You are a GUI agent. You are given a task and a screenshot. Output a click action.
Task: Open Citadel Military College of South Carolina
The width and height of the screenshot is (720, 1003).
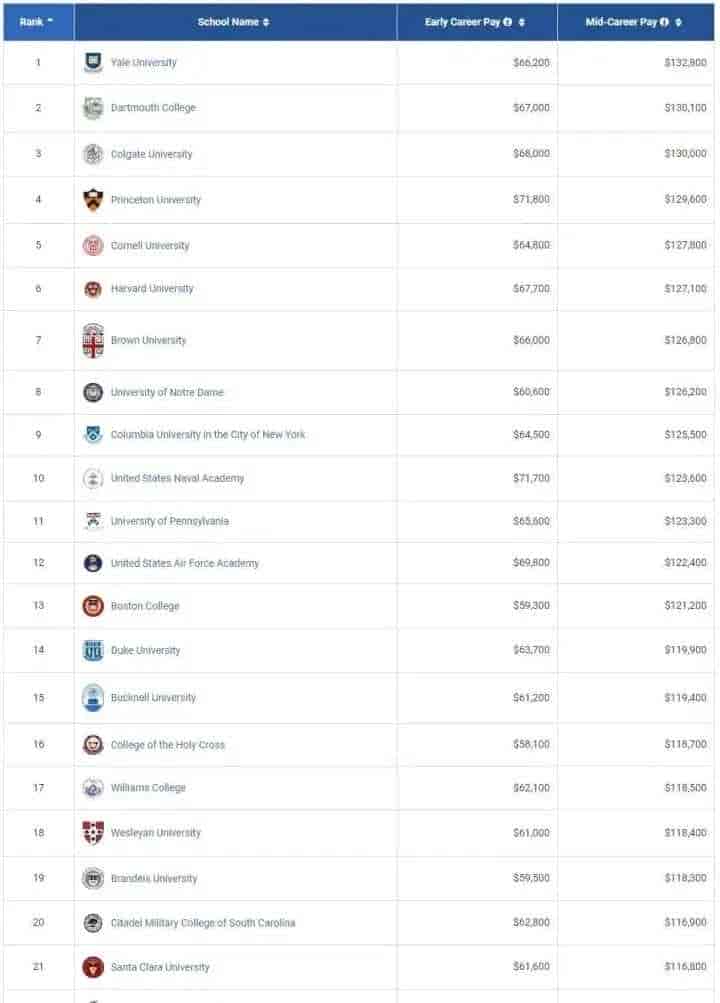point(203,922)
